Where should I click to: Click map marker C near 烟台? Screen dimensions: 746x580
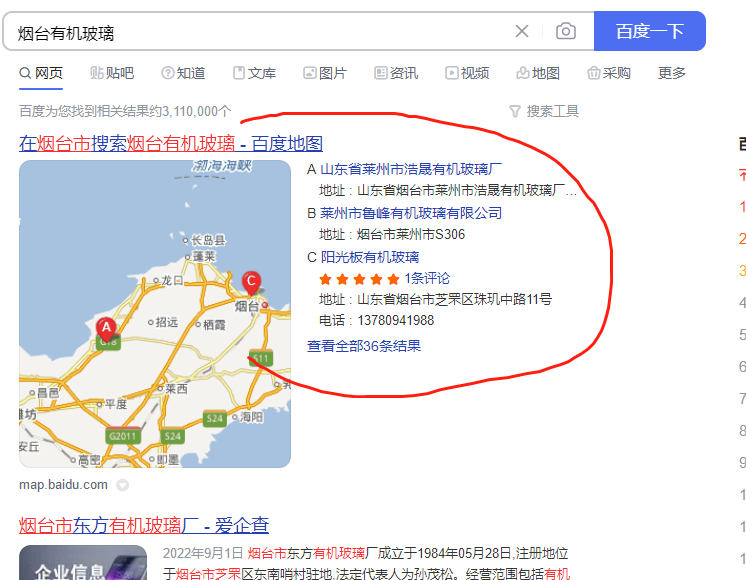tap(251, 282)
